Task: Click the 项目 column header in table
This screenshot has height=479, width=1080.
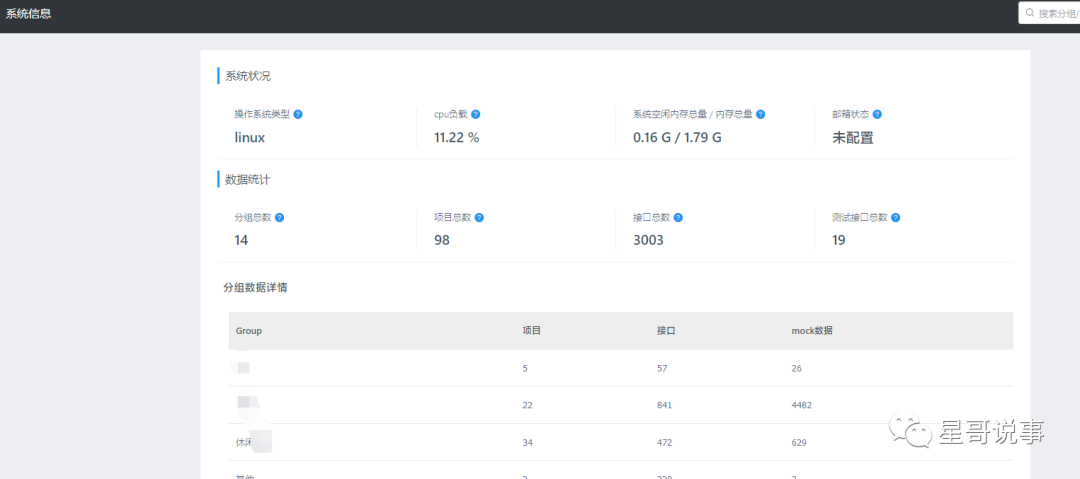Action: pyautogui.click(x=532, y=331)
